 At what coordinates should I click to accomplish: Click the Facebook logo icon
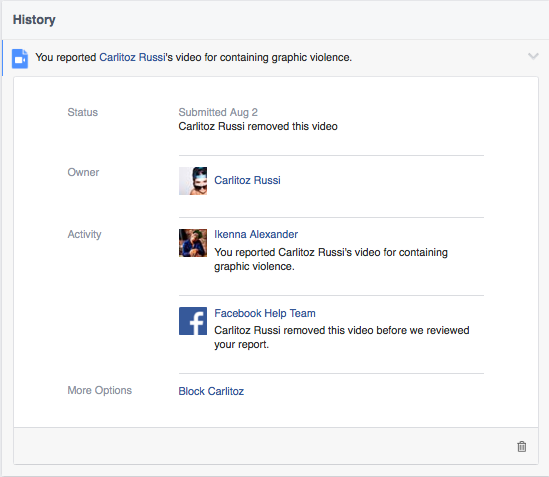(193, 321)
